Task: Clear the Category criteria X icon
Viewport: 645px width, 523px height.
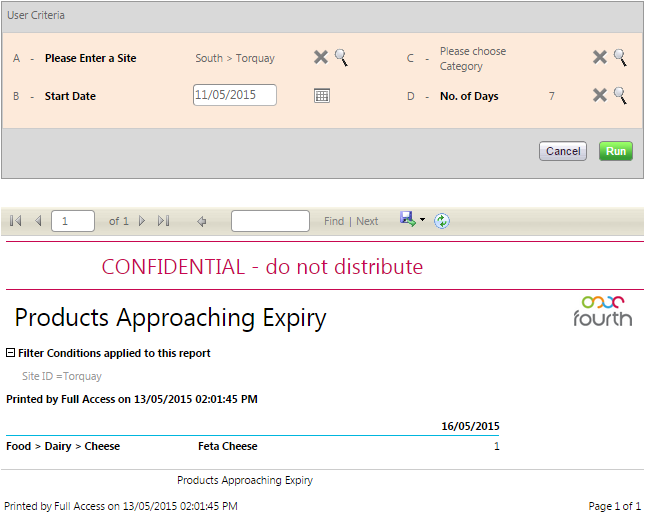Action: pyautogui.click(x=600, y=58)
